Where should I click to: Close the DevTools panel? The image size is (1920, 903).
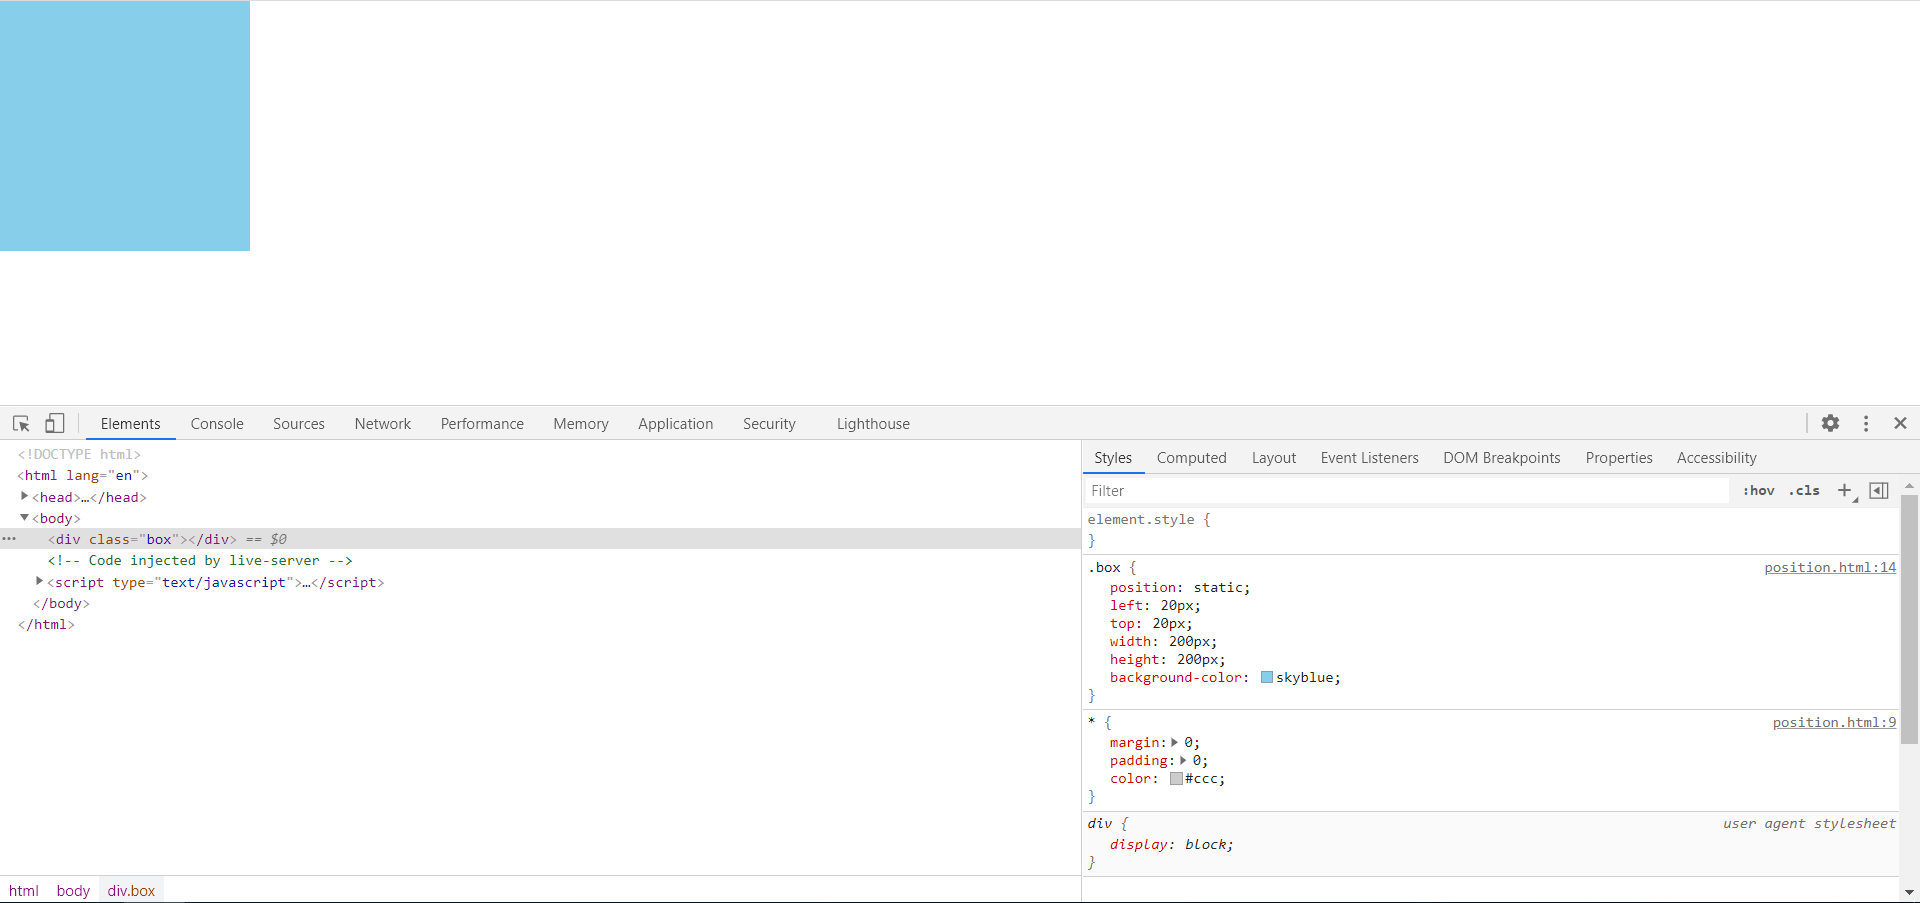tap(1900, 423)
